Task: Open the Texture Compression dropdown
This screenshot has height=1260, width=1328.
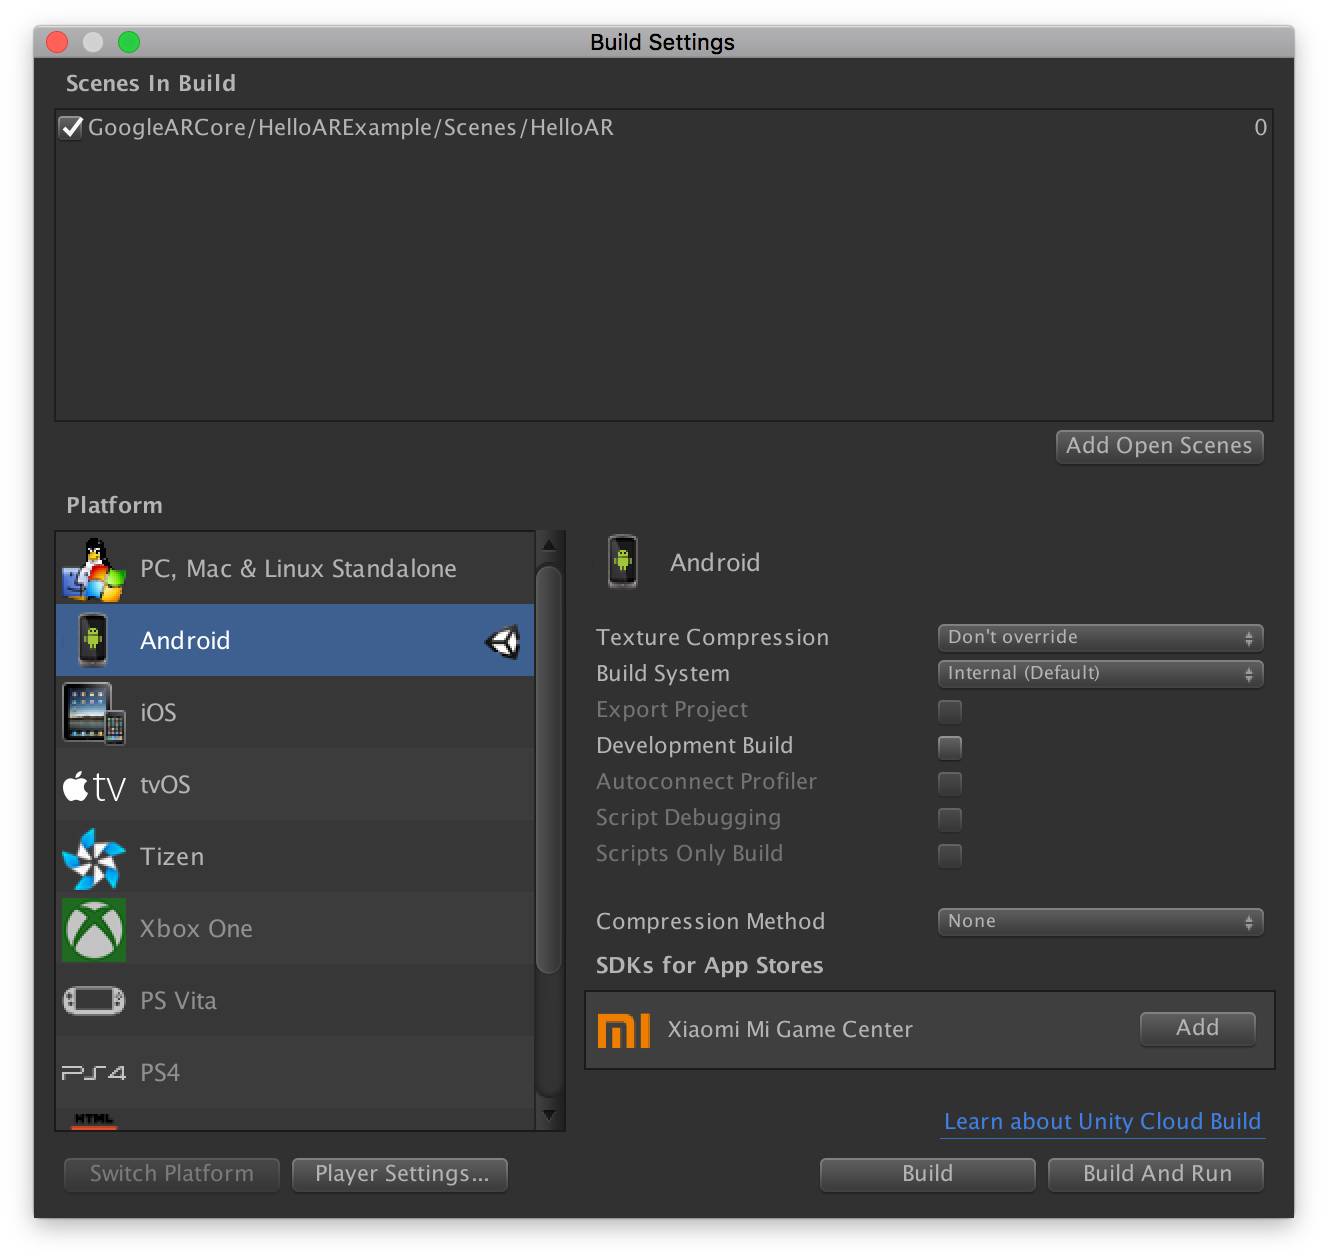Action: coord(1100,638)
